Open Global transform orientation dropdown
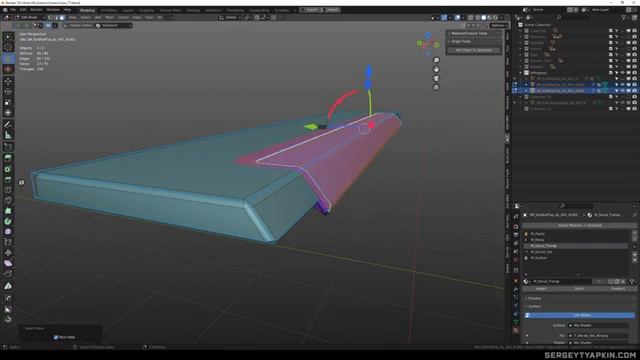640x360 pixels. point(230,18)
